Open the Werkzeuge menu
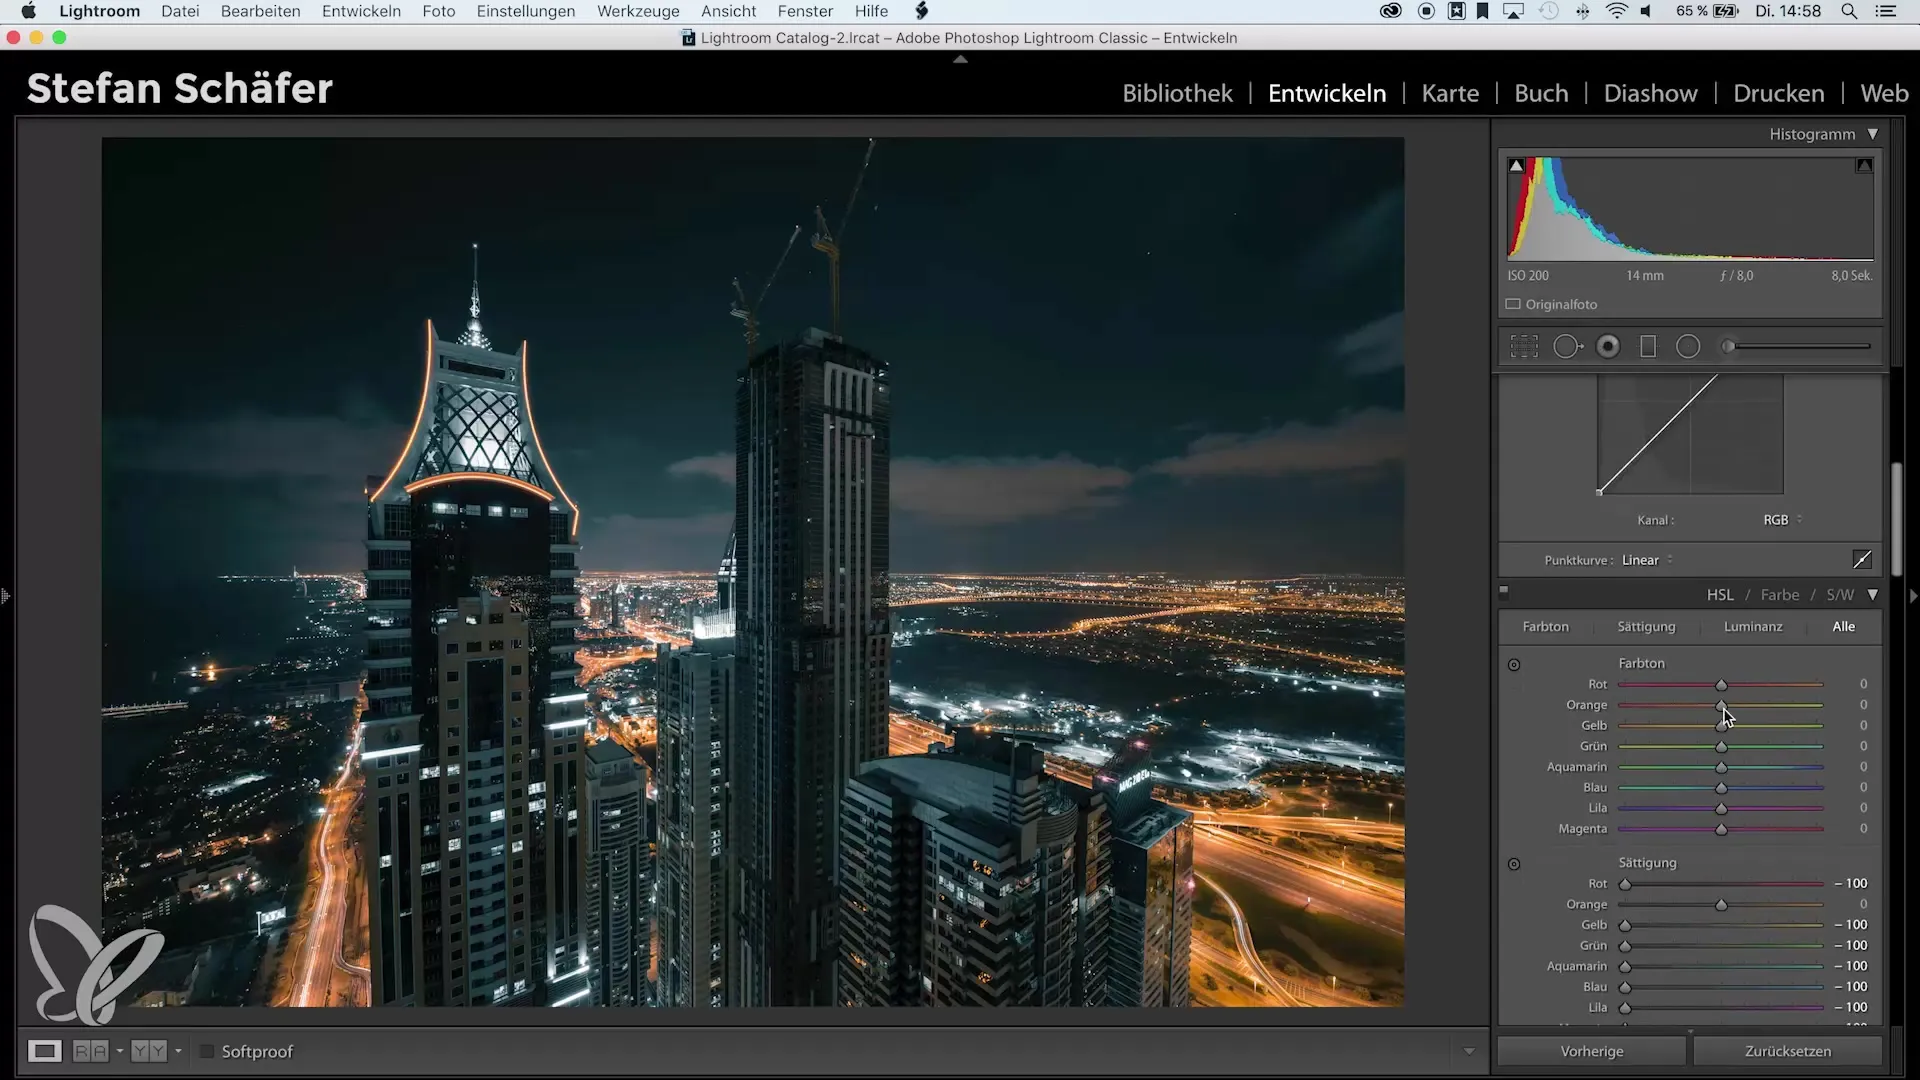1920x1080 pixels. pyautogui.click(x=638, y=11)
